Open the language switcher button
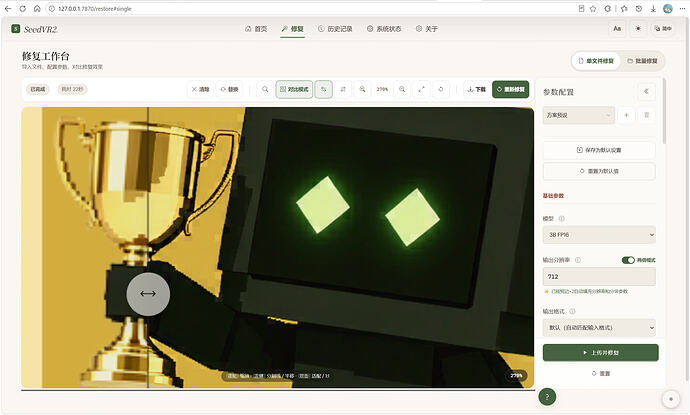690x415 pixels. pos(663,29)
